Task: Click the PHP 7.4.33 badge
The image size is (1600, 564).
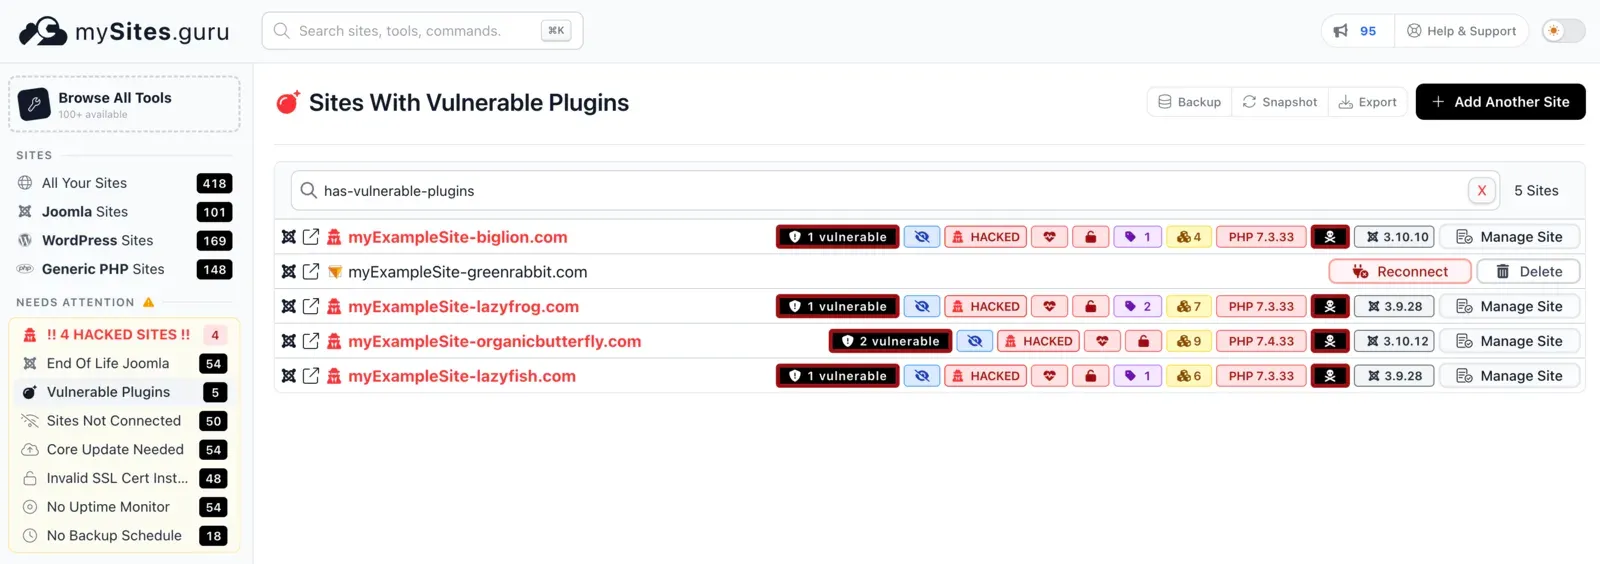Action: coord(1261,341)
